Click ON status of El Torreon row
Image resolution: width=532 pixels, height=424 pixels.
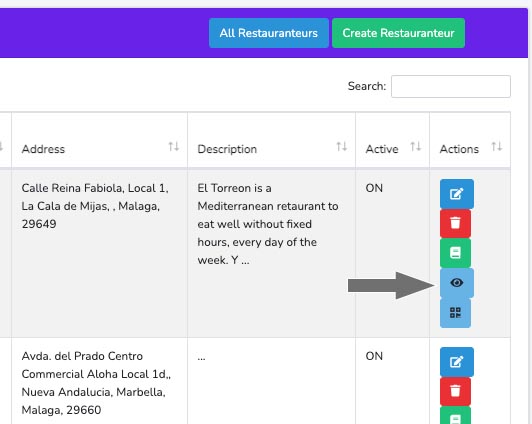pos(374,188)
